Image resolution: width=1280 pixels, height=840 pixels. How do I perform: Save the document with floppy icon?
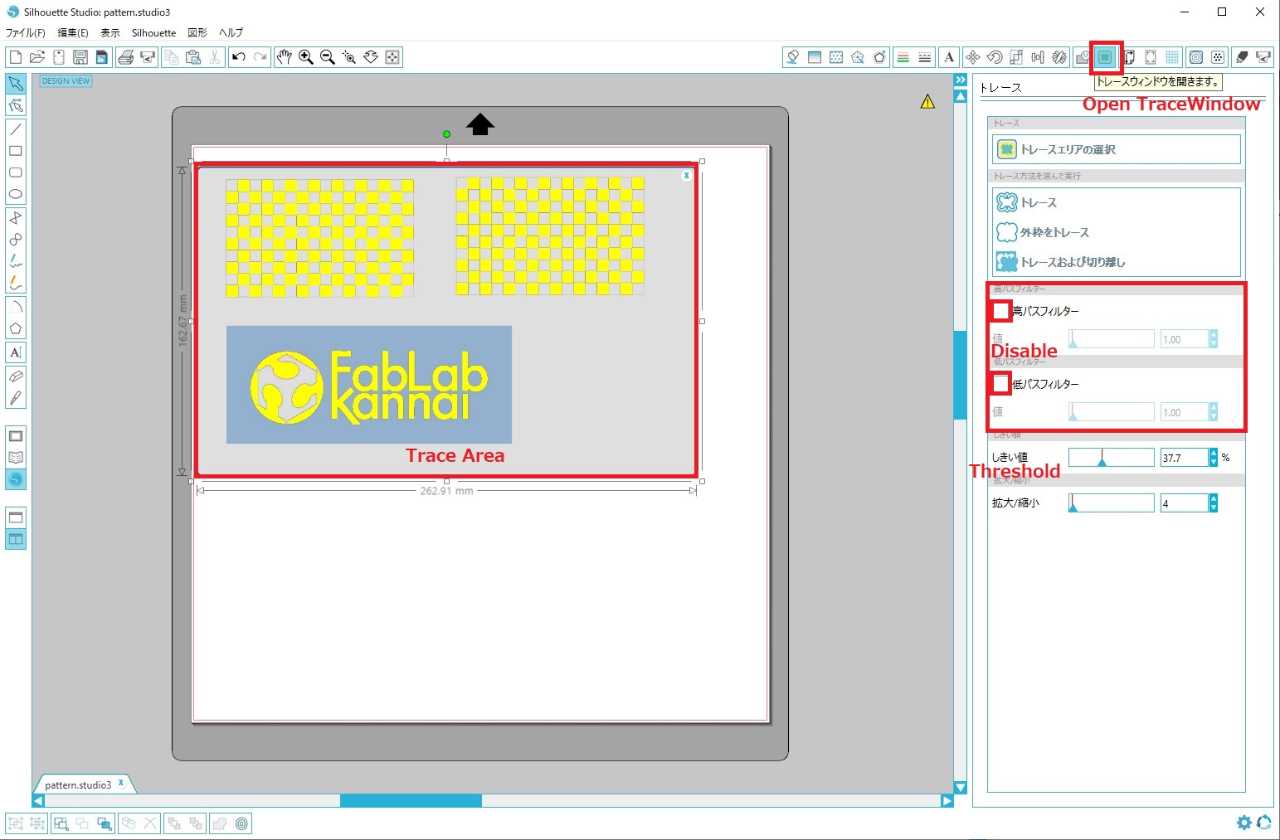pyautogui.click(x=80, y=57)
